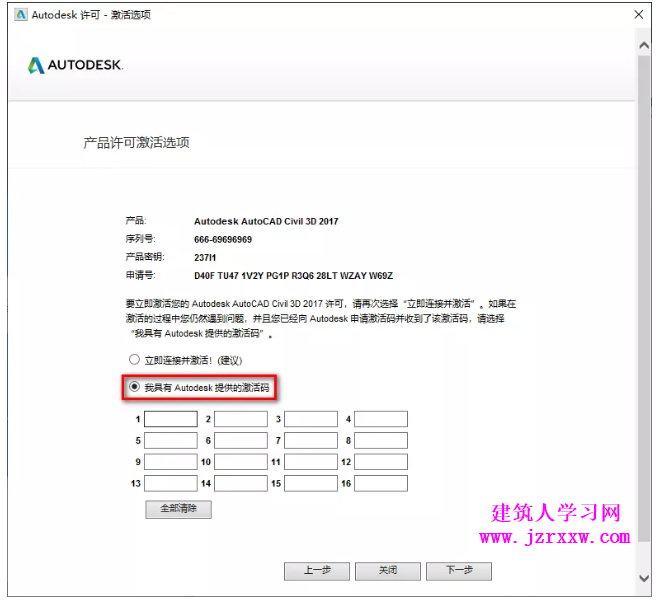Click the scrollbar down arrow
The image size is (657, 606).
click(644, 578)
